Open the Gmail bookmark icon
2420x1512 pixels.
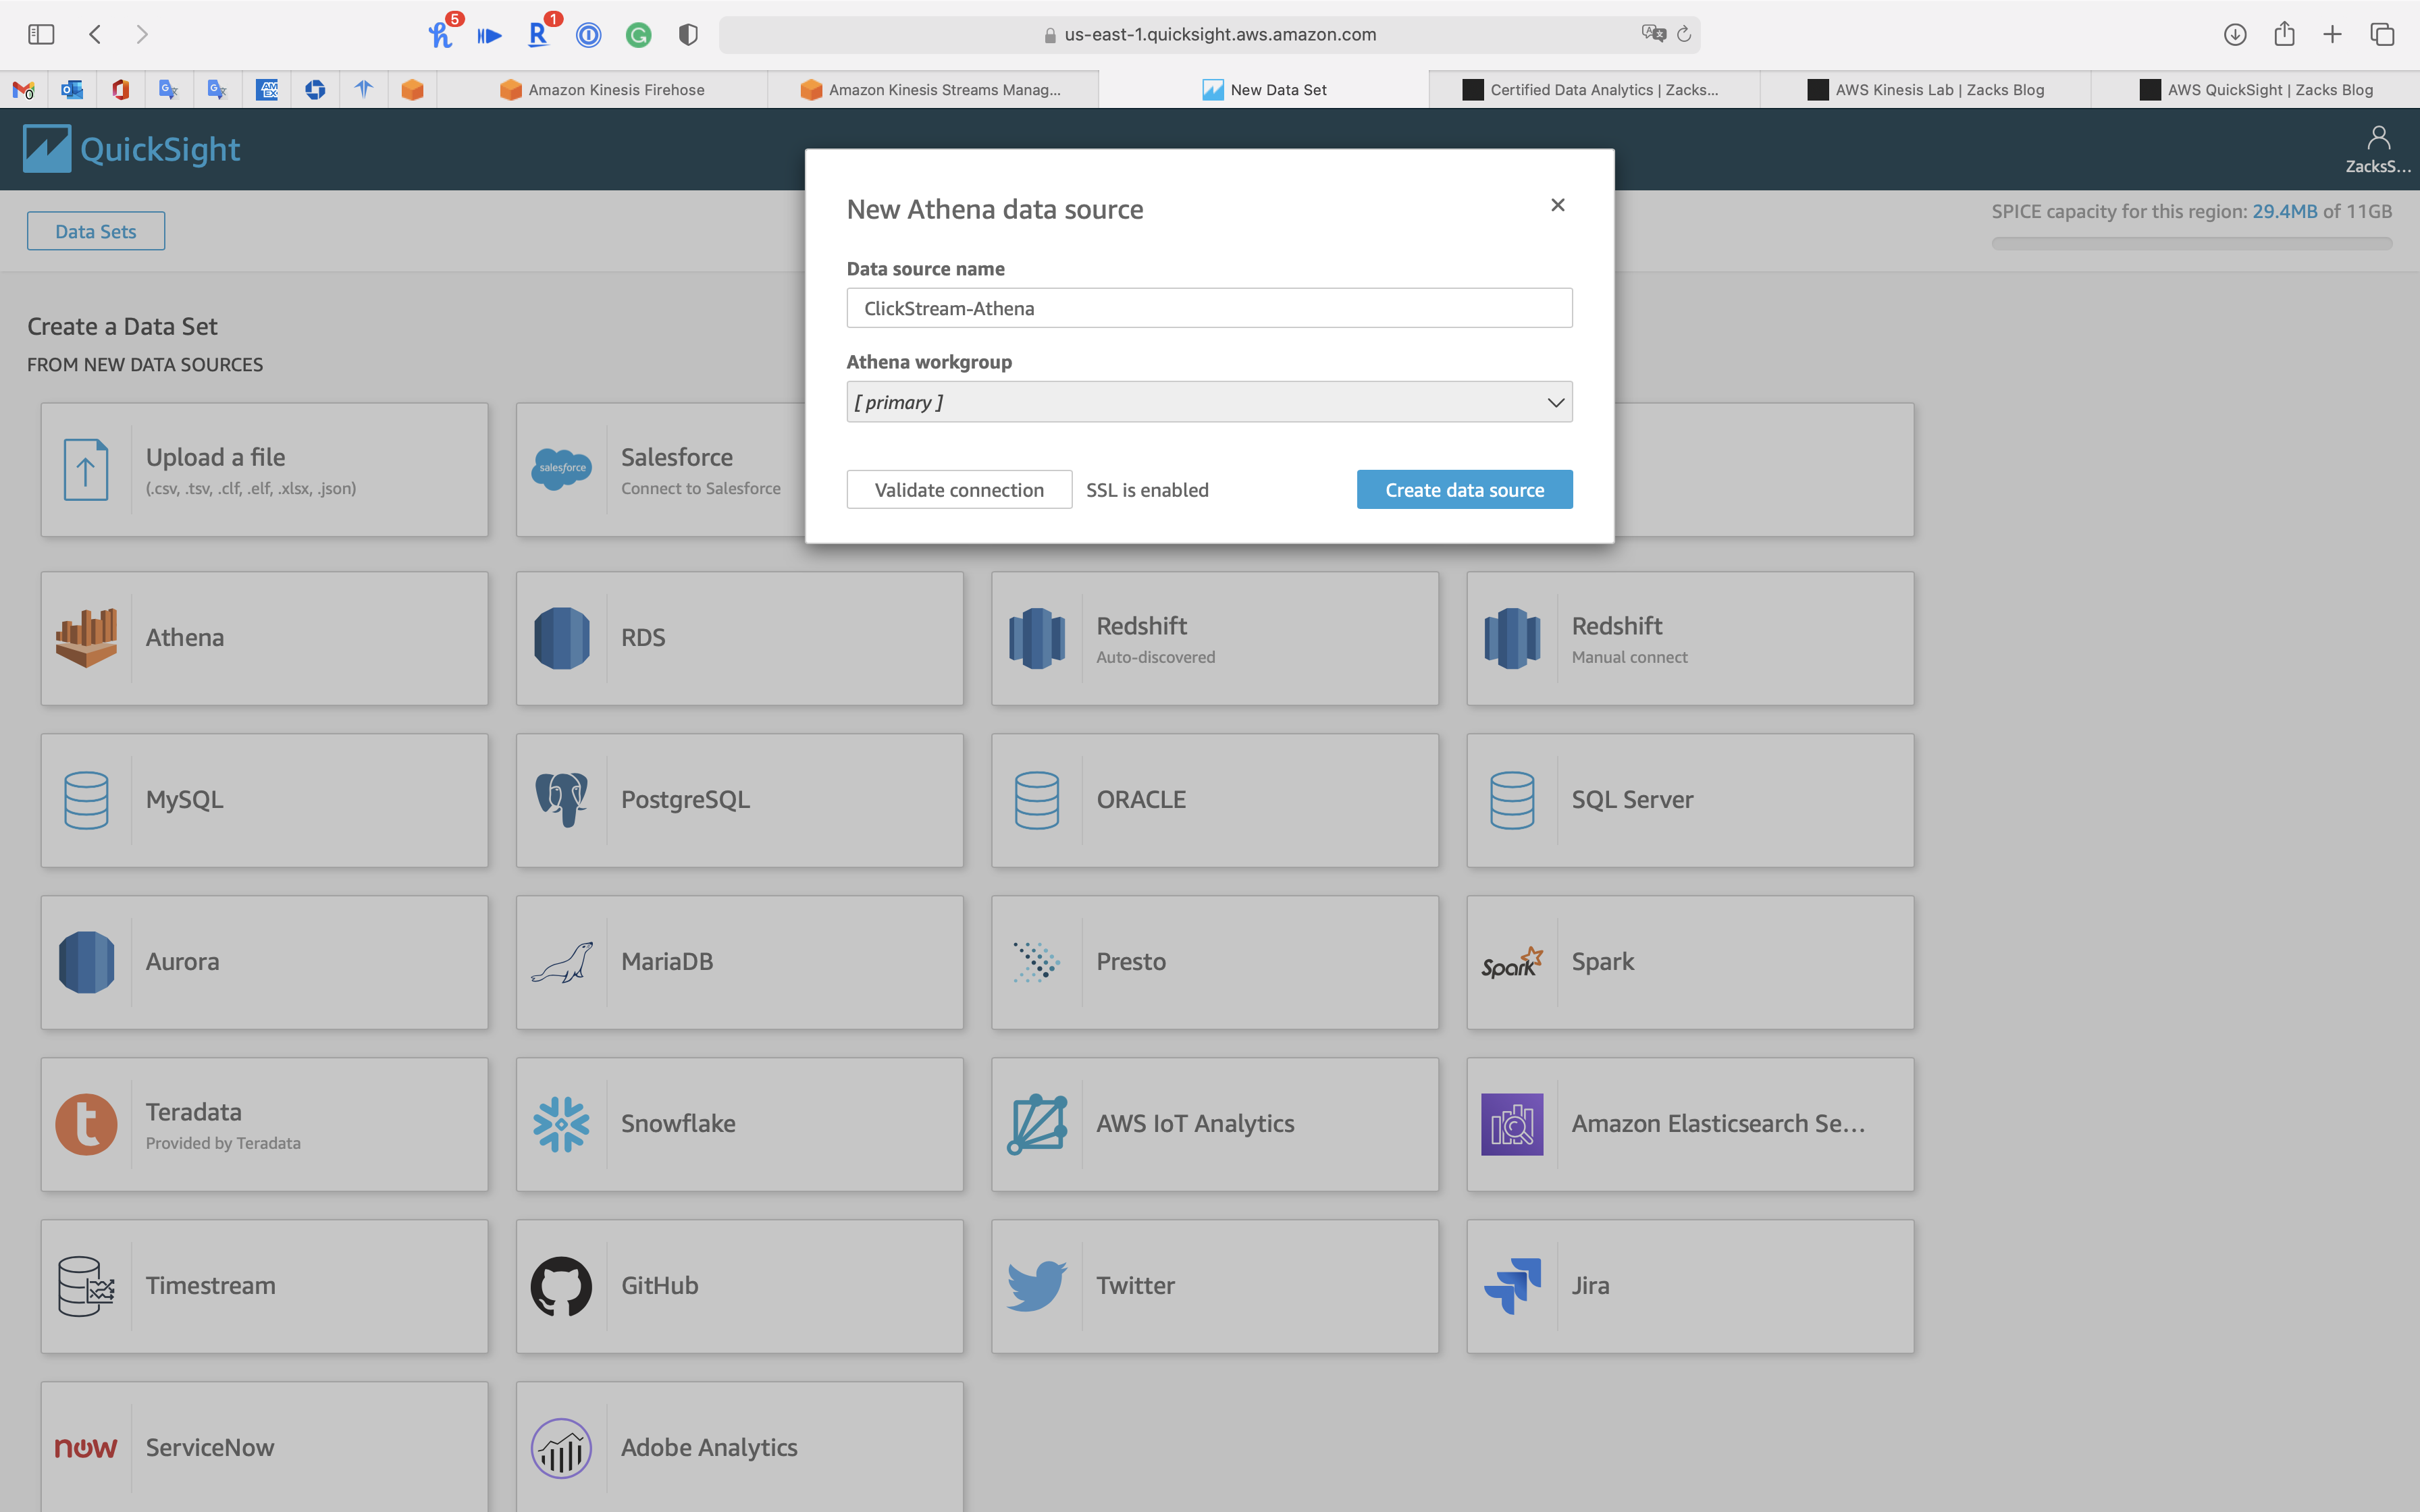coord(24,90)
